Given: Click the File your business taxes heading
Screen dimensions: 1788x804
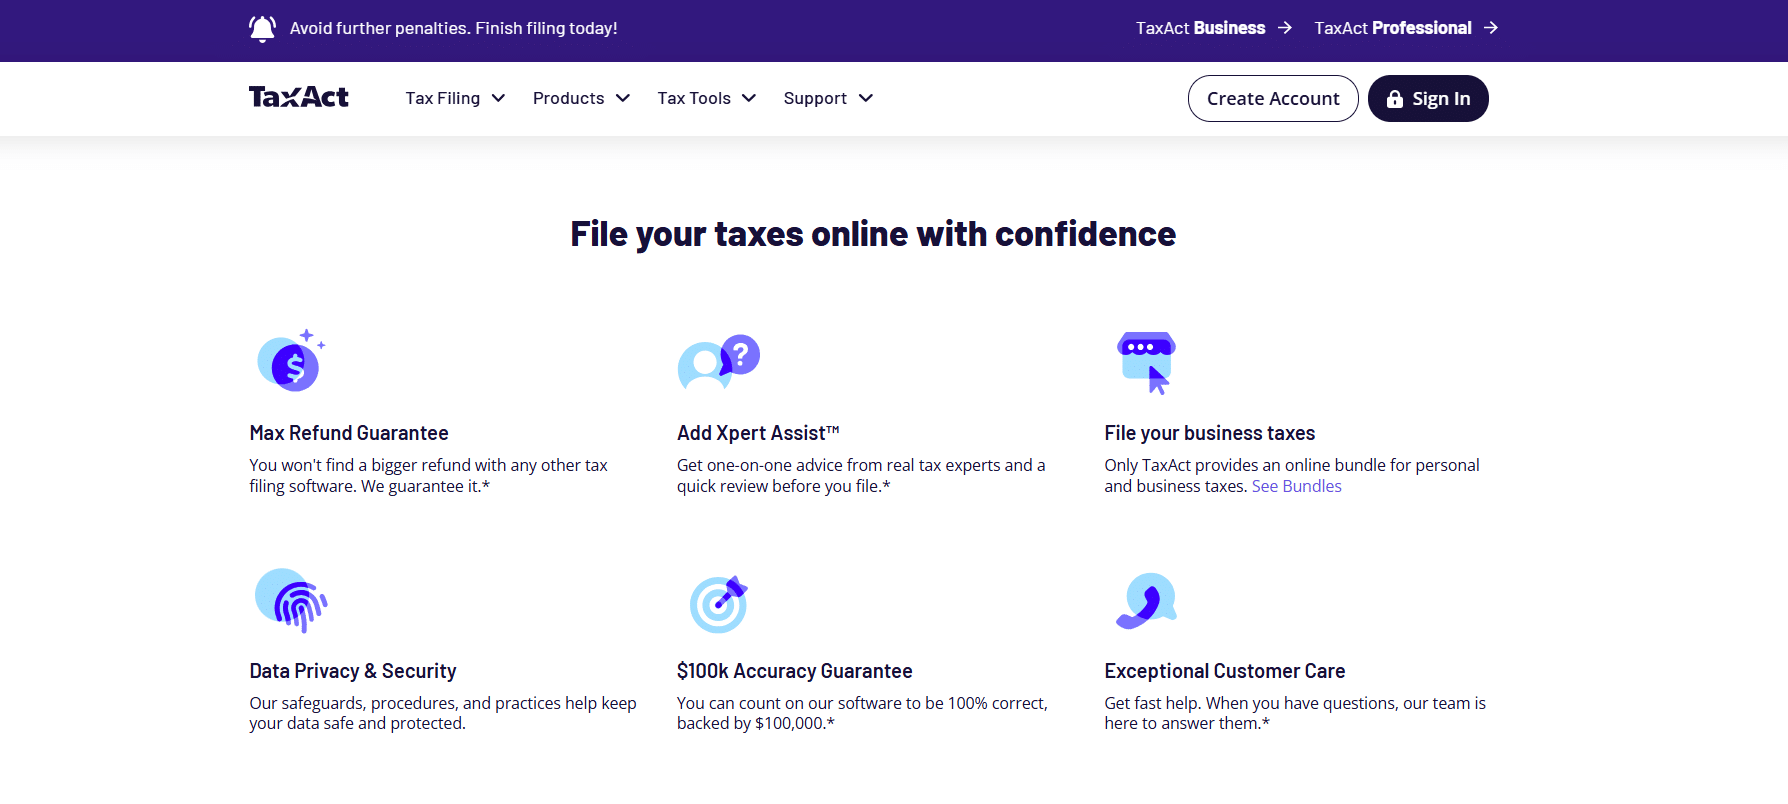Looking at the screenshot, I should point(1209,433).
